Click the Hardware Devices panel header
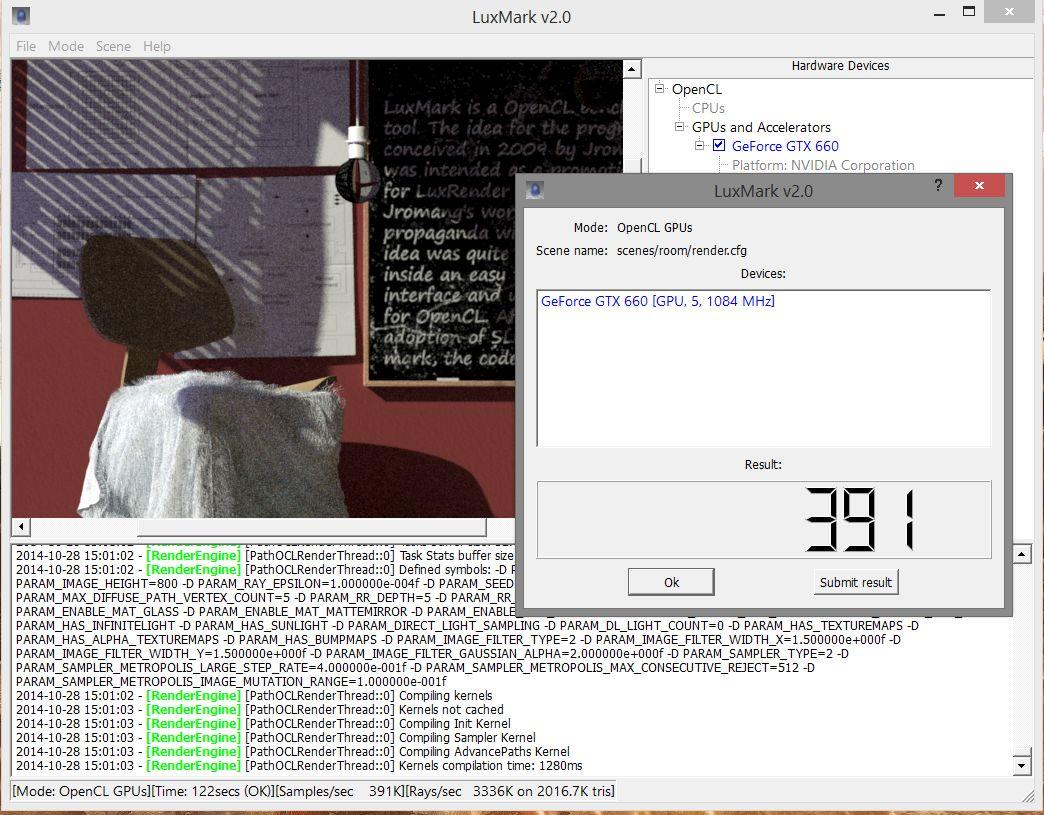1044x815 pixels. click(840, 65)
